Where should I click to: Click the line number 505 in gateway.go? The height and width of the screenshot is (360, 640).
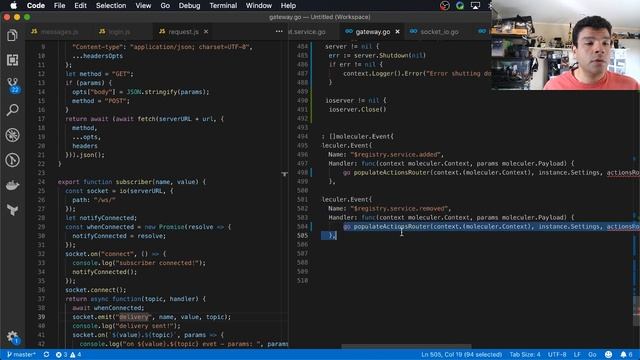point(303,236)
